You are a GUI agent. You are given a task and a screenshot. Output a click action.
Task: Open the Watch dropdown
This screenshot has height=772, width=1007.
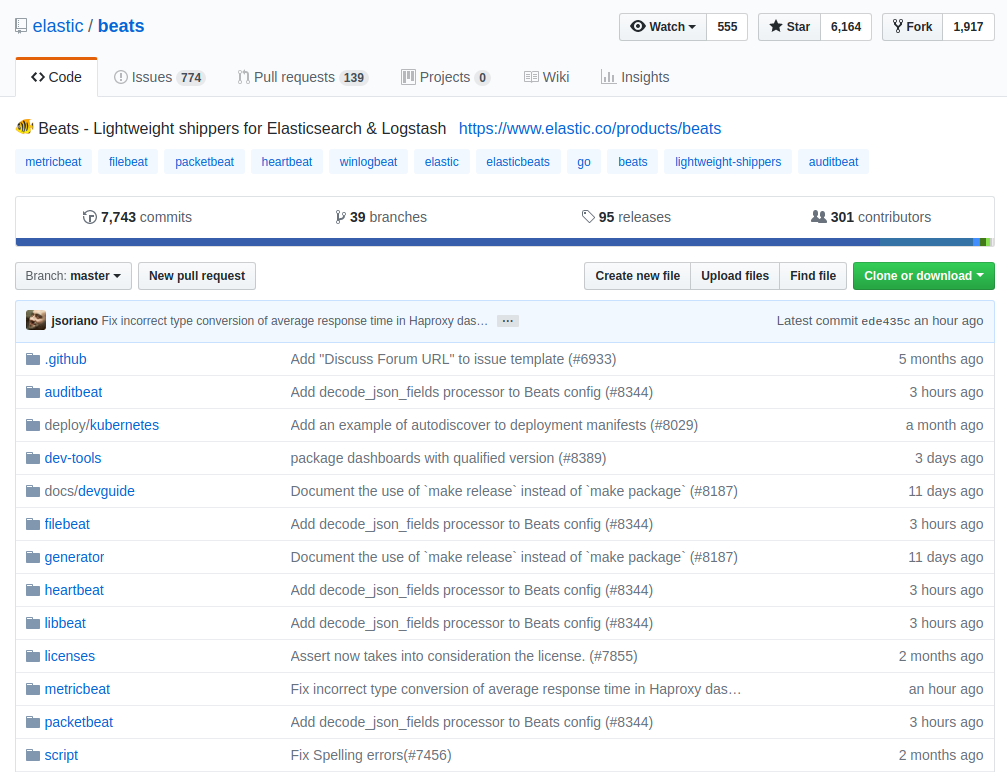pyautogui.click(x=663, y=27)
